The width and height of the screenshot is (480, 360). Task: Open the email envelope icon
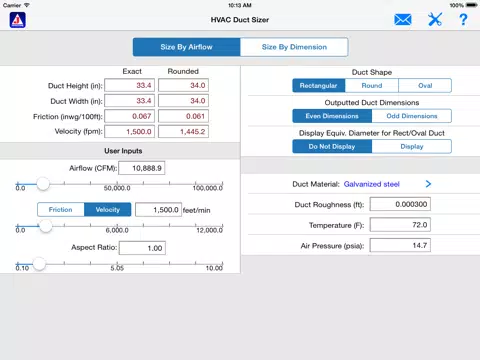[403, 20]
